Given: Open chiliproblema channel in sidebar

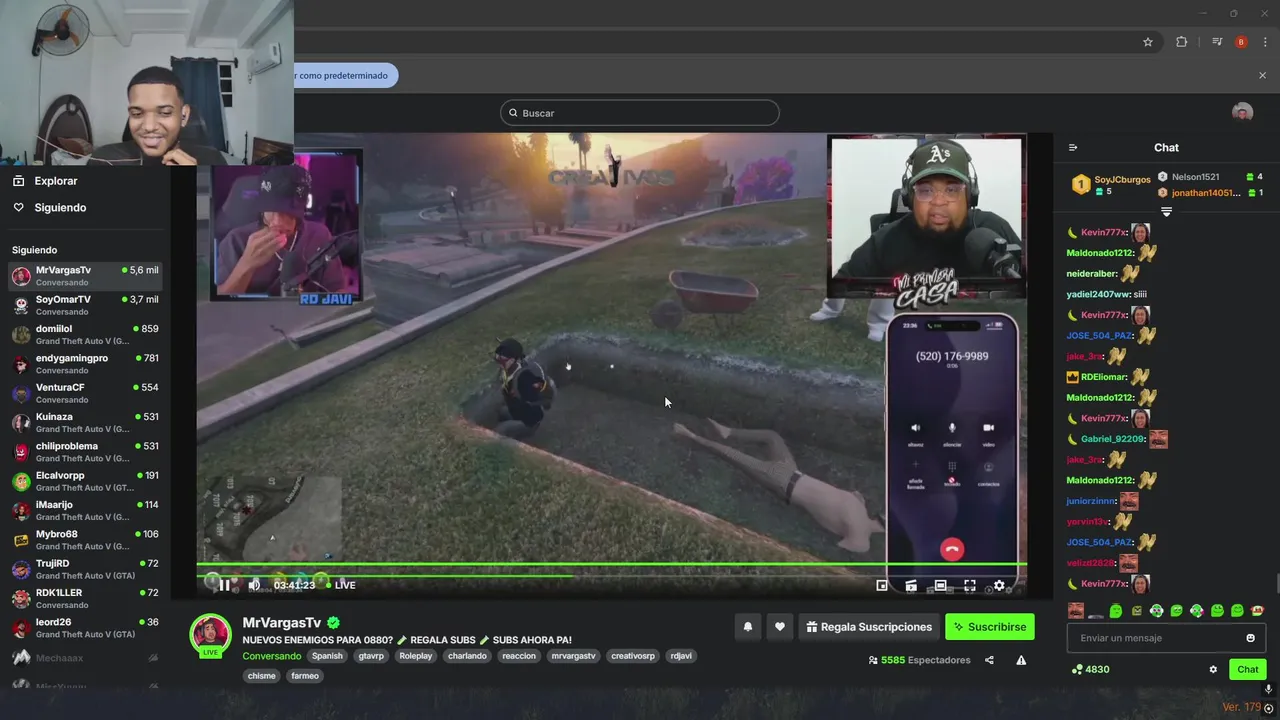Looking at the screenshot, I should click(85, 452).
